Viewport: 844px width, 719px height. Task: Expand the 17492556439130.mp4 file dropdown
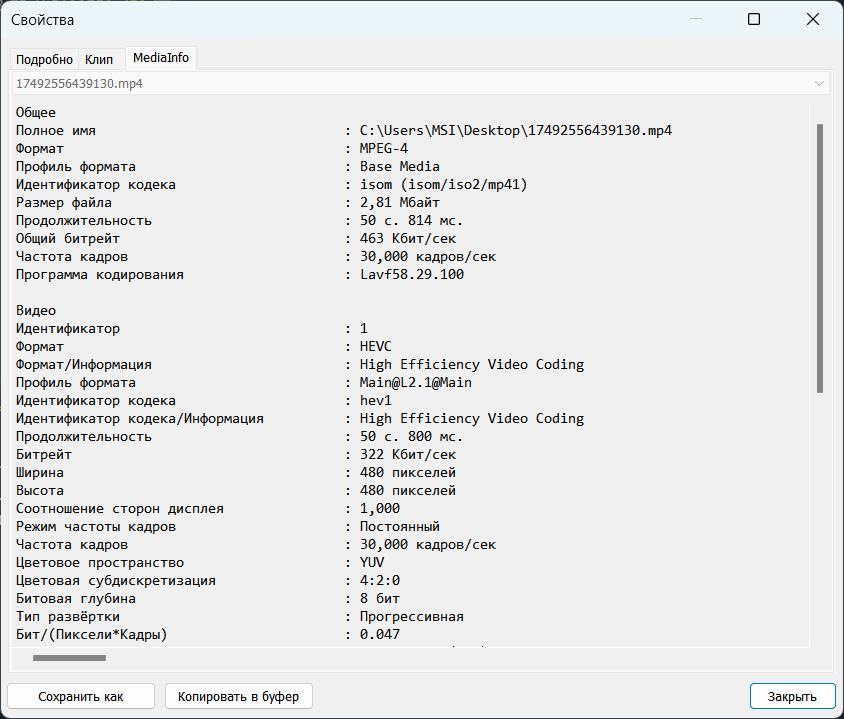[x=820, y=84]
